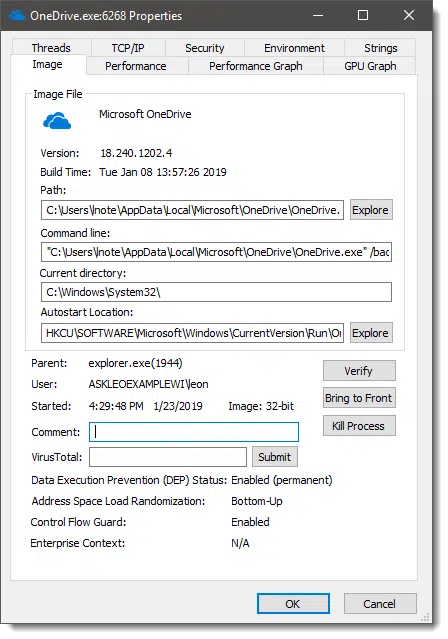
Task: Click the Kill Process button
Action: pos(359,426)
